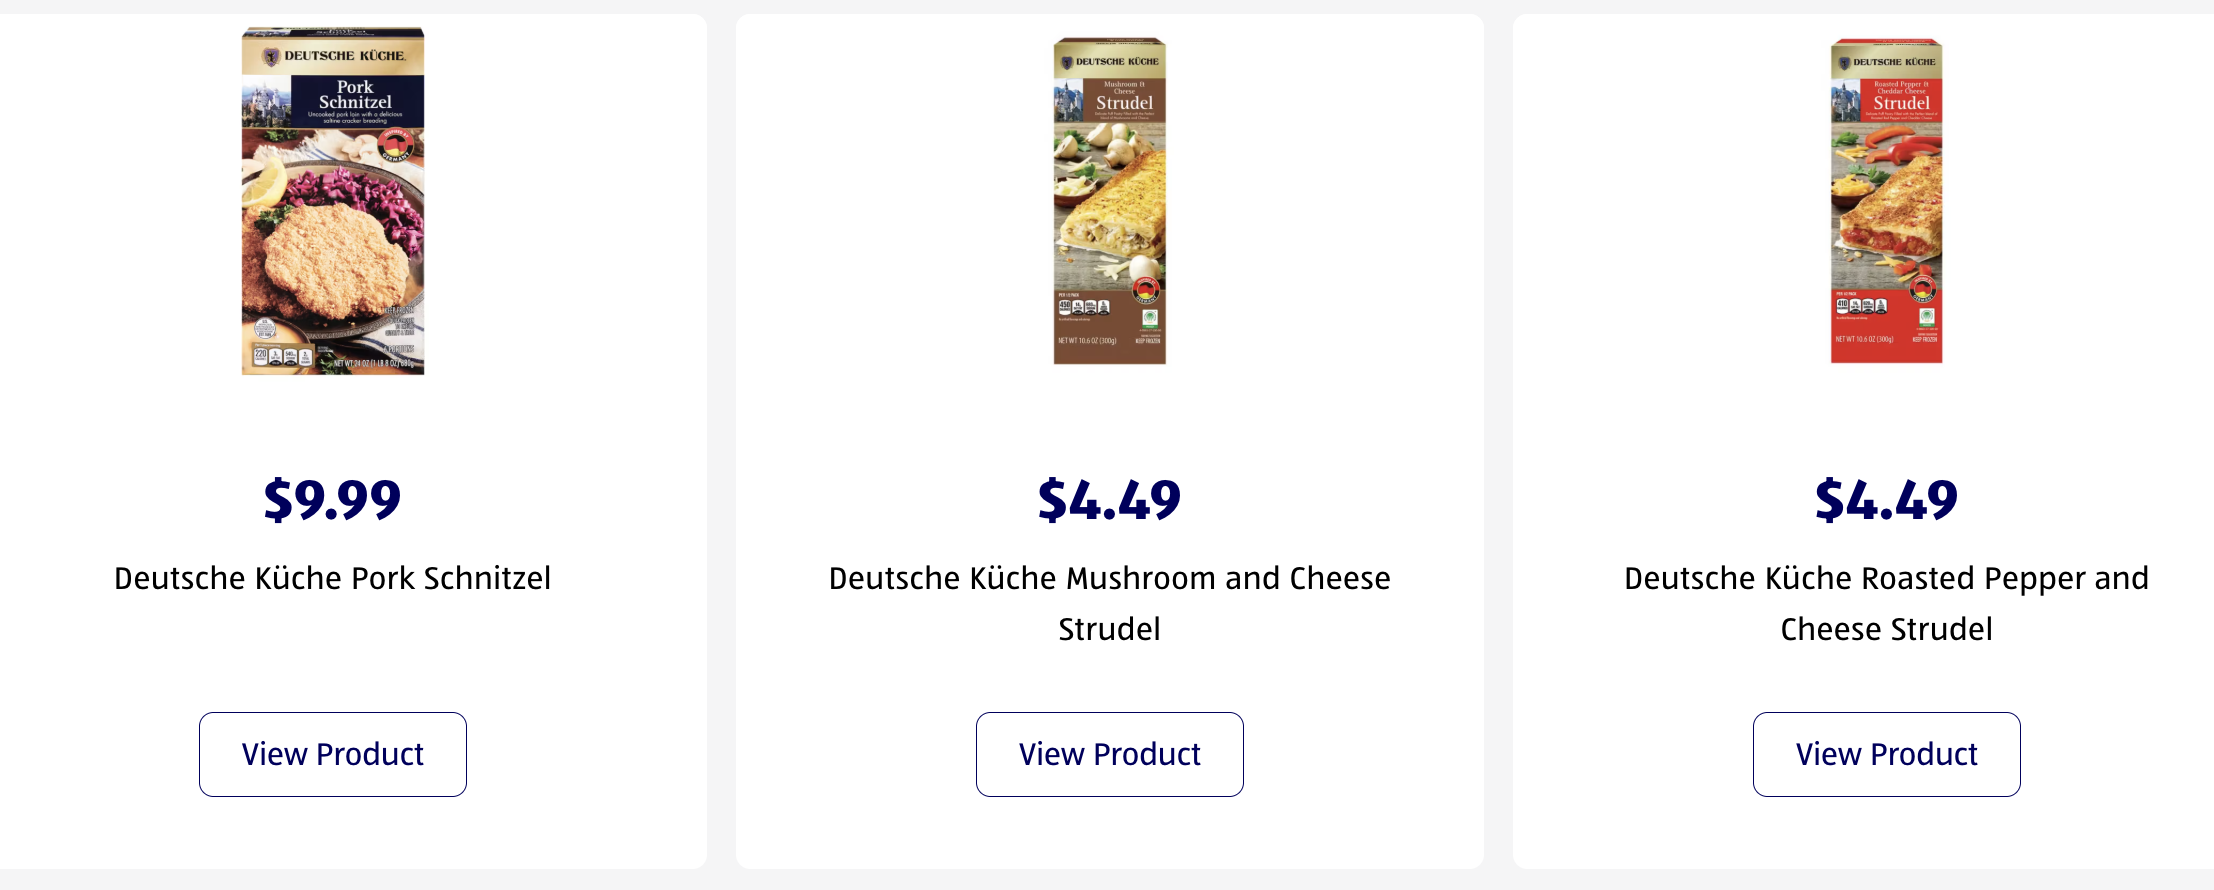
Task: Click the Deutsche Küche Pork Schnitzel title
Action: 332,578
